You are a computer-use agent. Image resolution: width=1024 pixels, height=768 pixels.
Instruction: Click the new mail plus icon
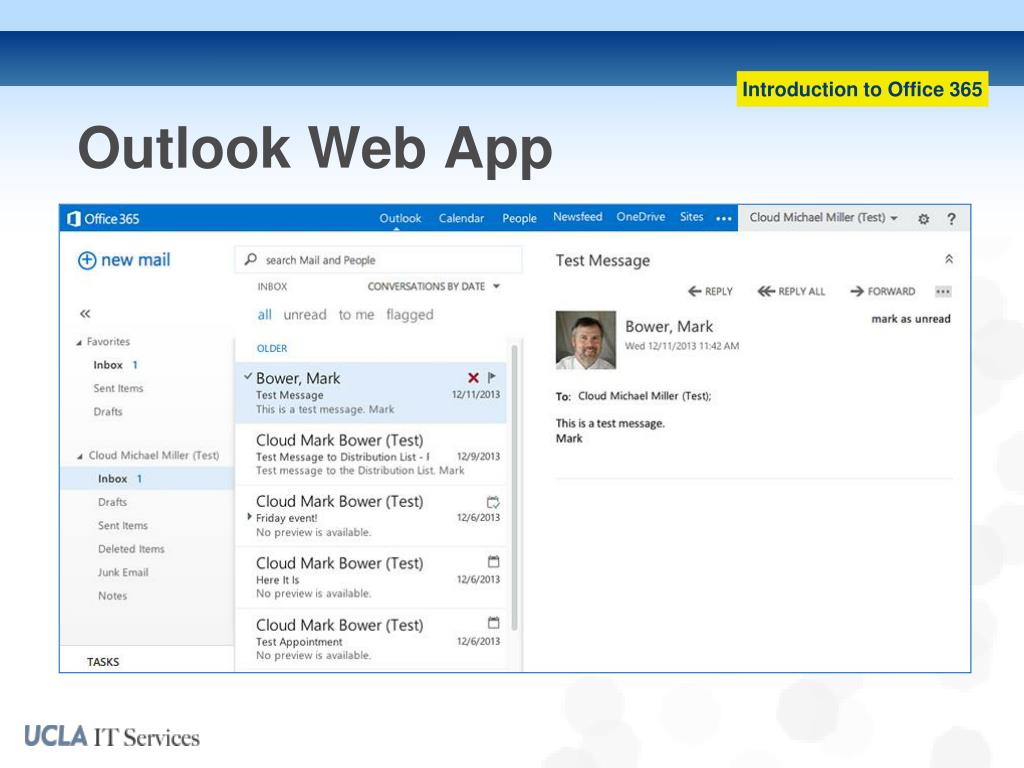[x=87, y=261]
